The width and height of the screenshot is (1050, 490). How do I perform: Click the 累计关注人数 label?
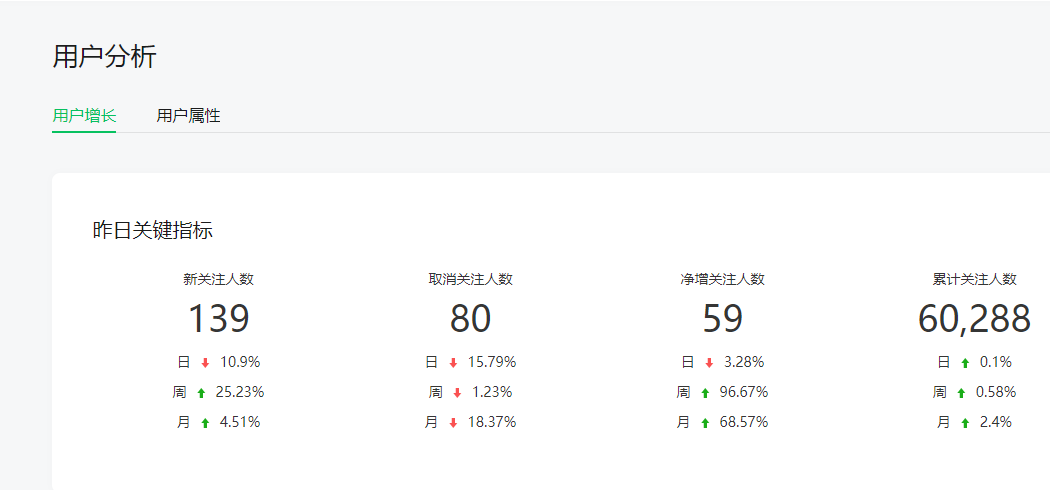point(974,279)
